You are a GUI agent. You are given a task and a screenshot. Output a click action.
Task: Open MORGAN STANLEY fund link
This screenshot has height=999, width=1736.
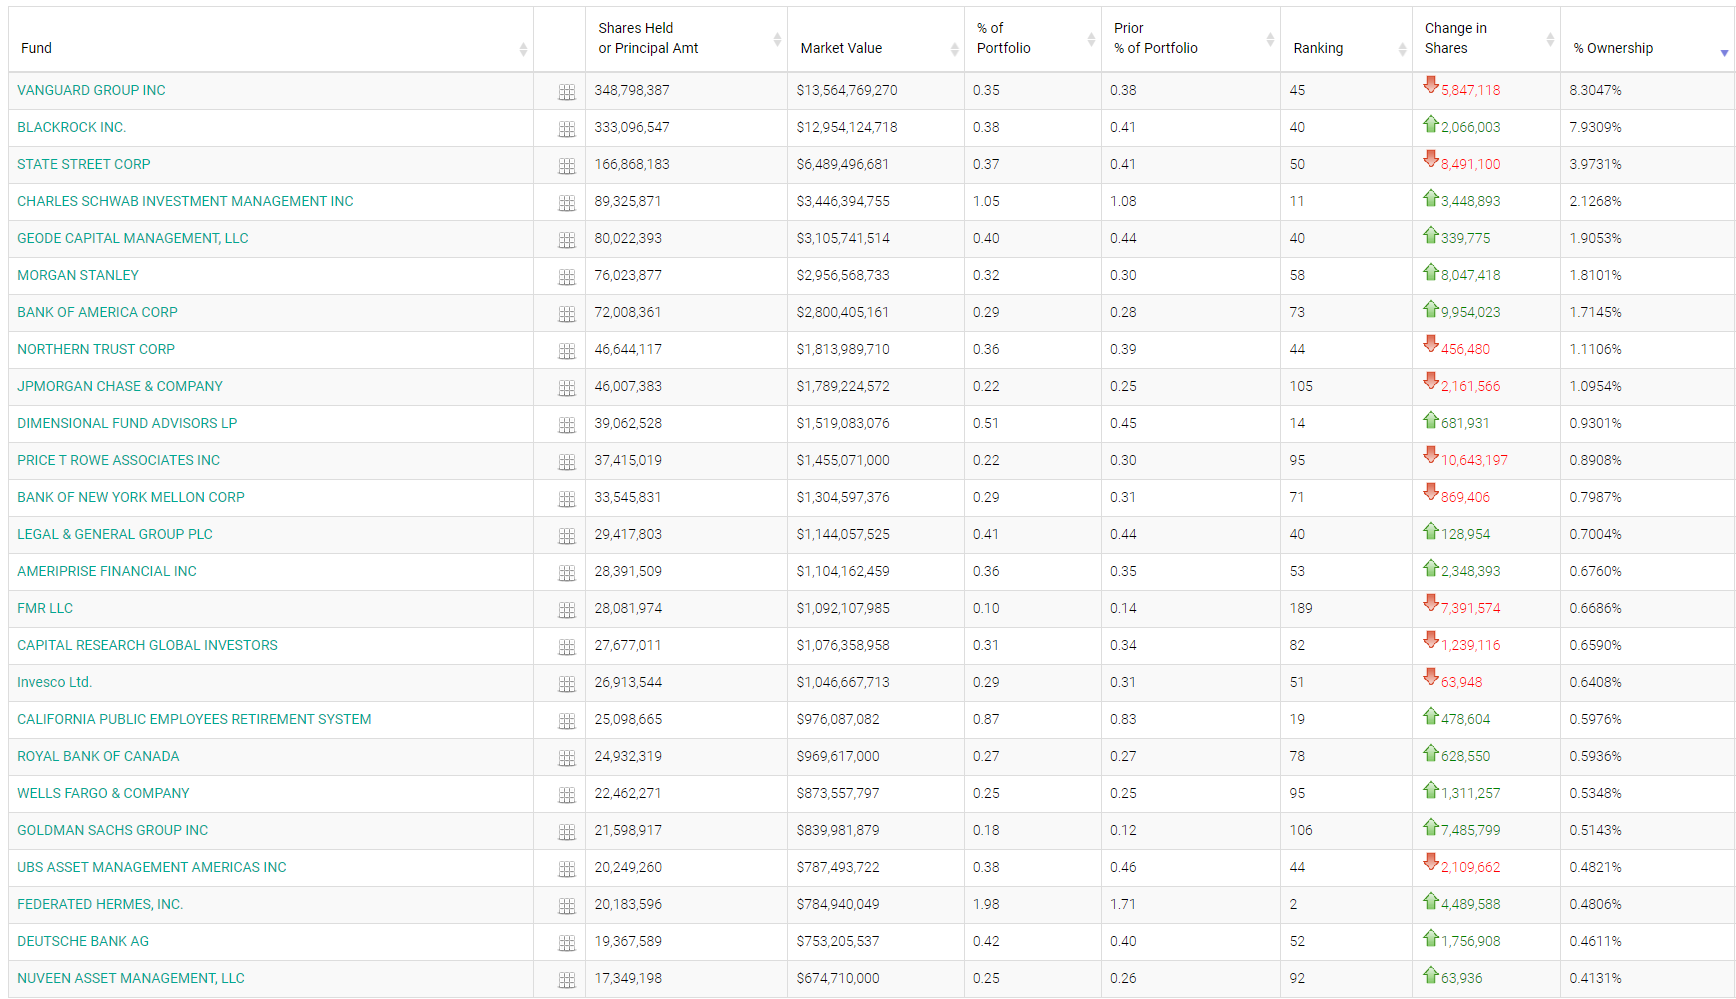click(78, 275)
